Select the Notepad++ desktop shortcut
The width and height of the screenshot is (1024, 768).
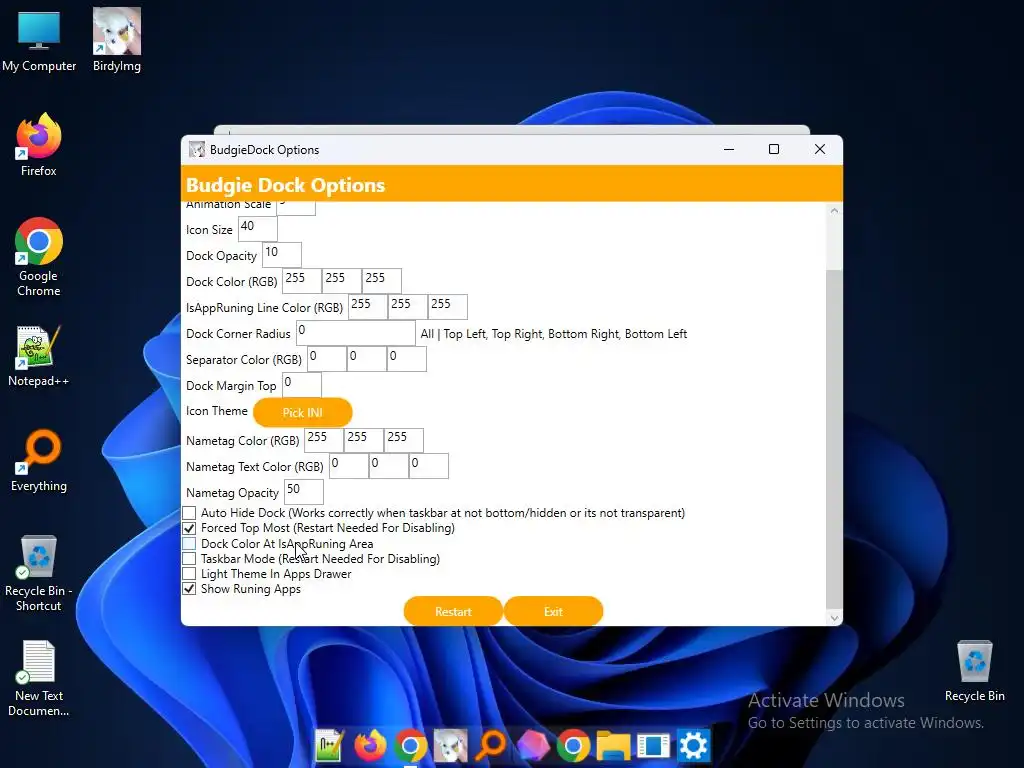pyautogui.click(x=39, y=356)
